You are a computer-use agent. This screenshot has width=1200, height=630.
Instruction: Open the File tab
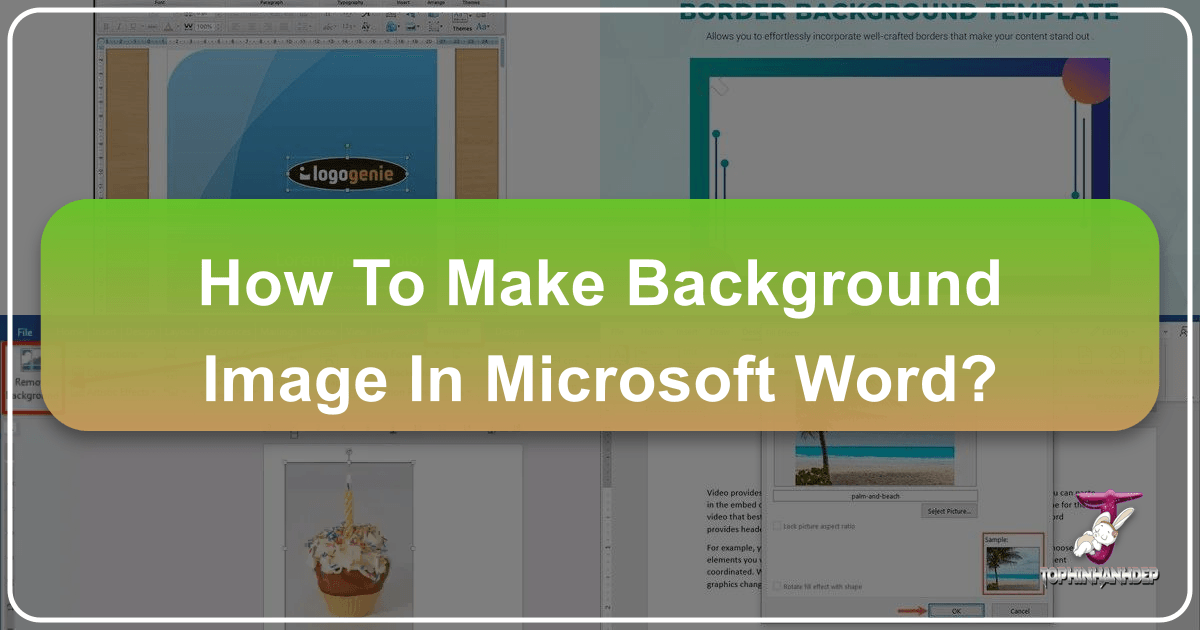click(25, 331)
